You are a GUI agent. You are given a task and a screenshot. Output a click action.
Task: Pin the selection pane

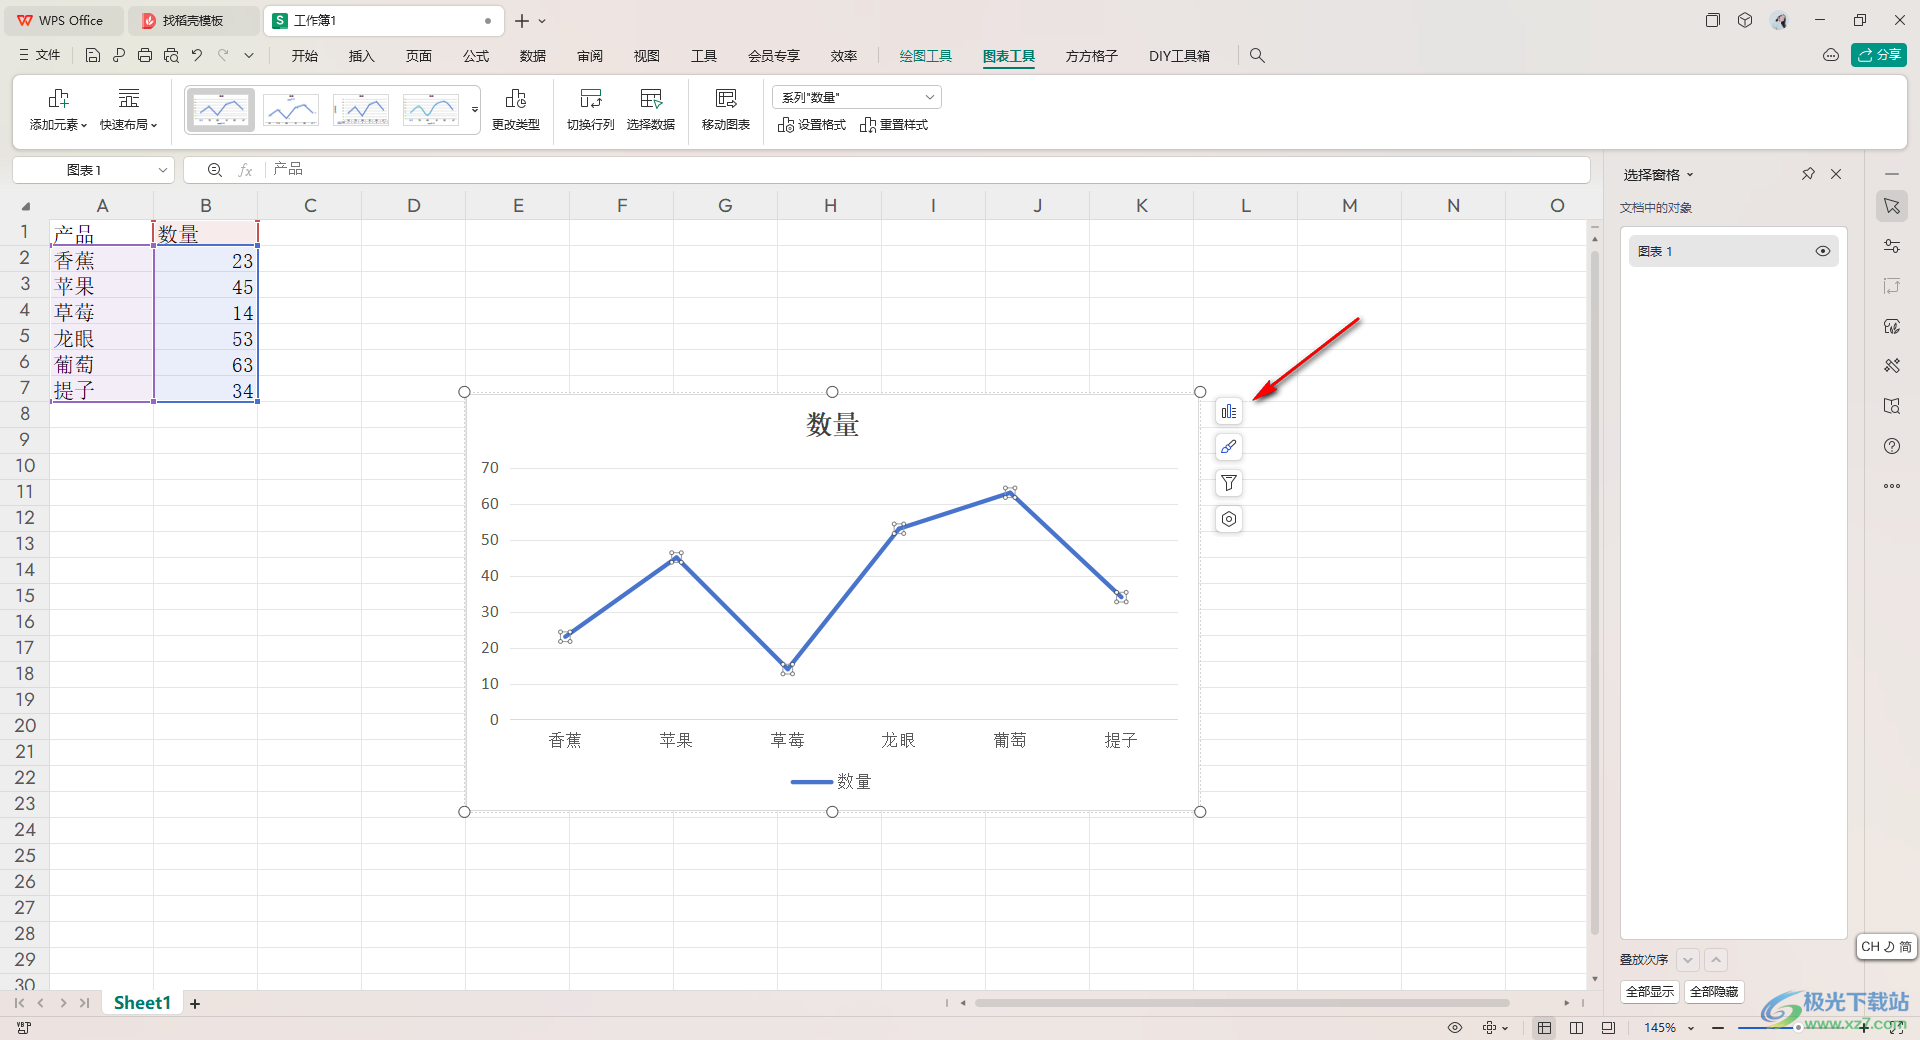tap(1808, 174)
